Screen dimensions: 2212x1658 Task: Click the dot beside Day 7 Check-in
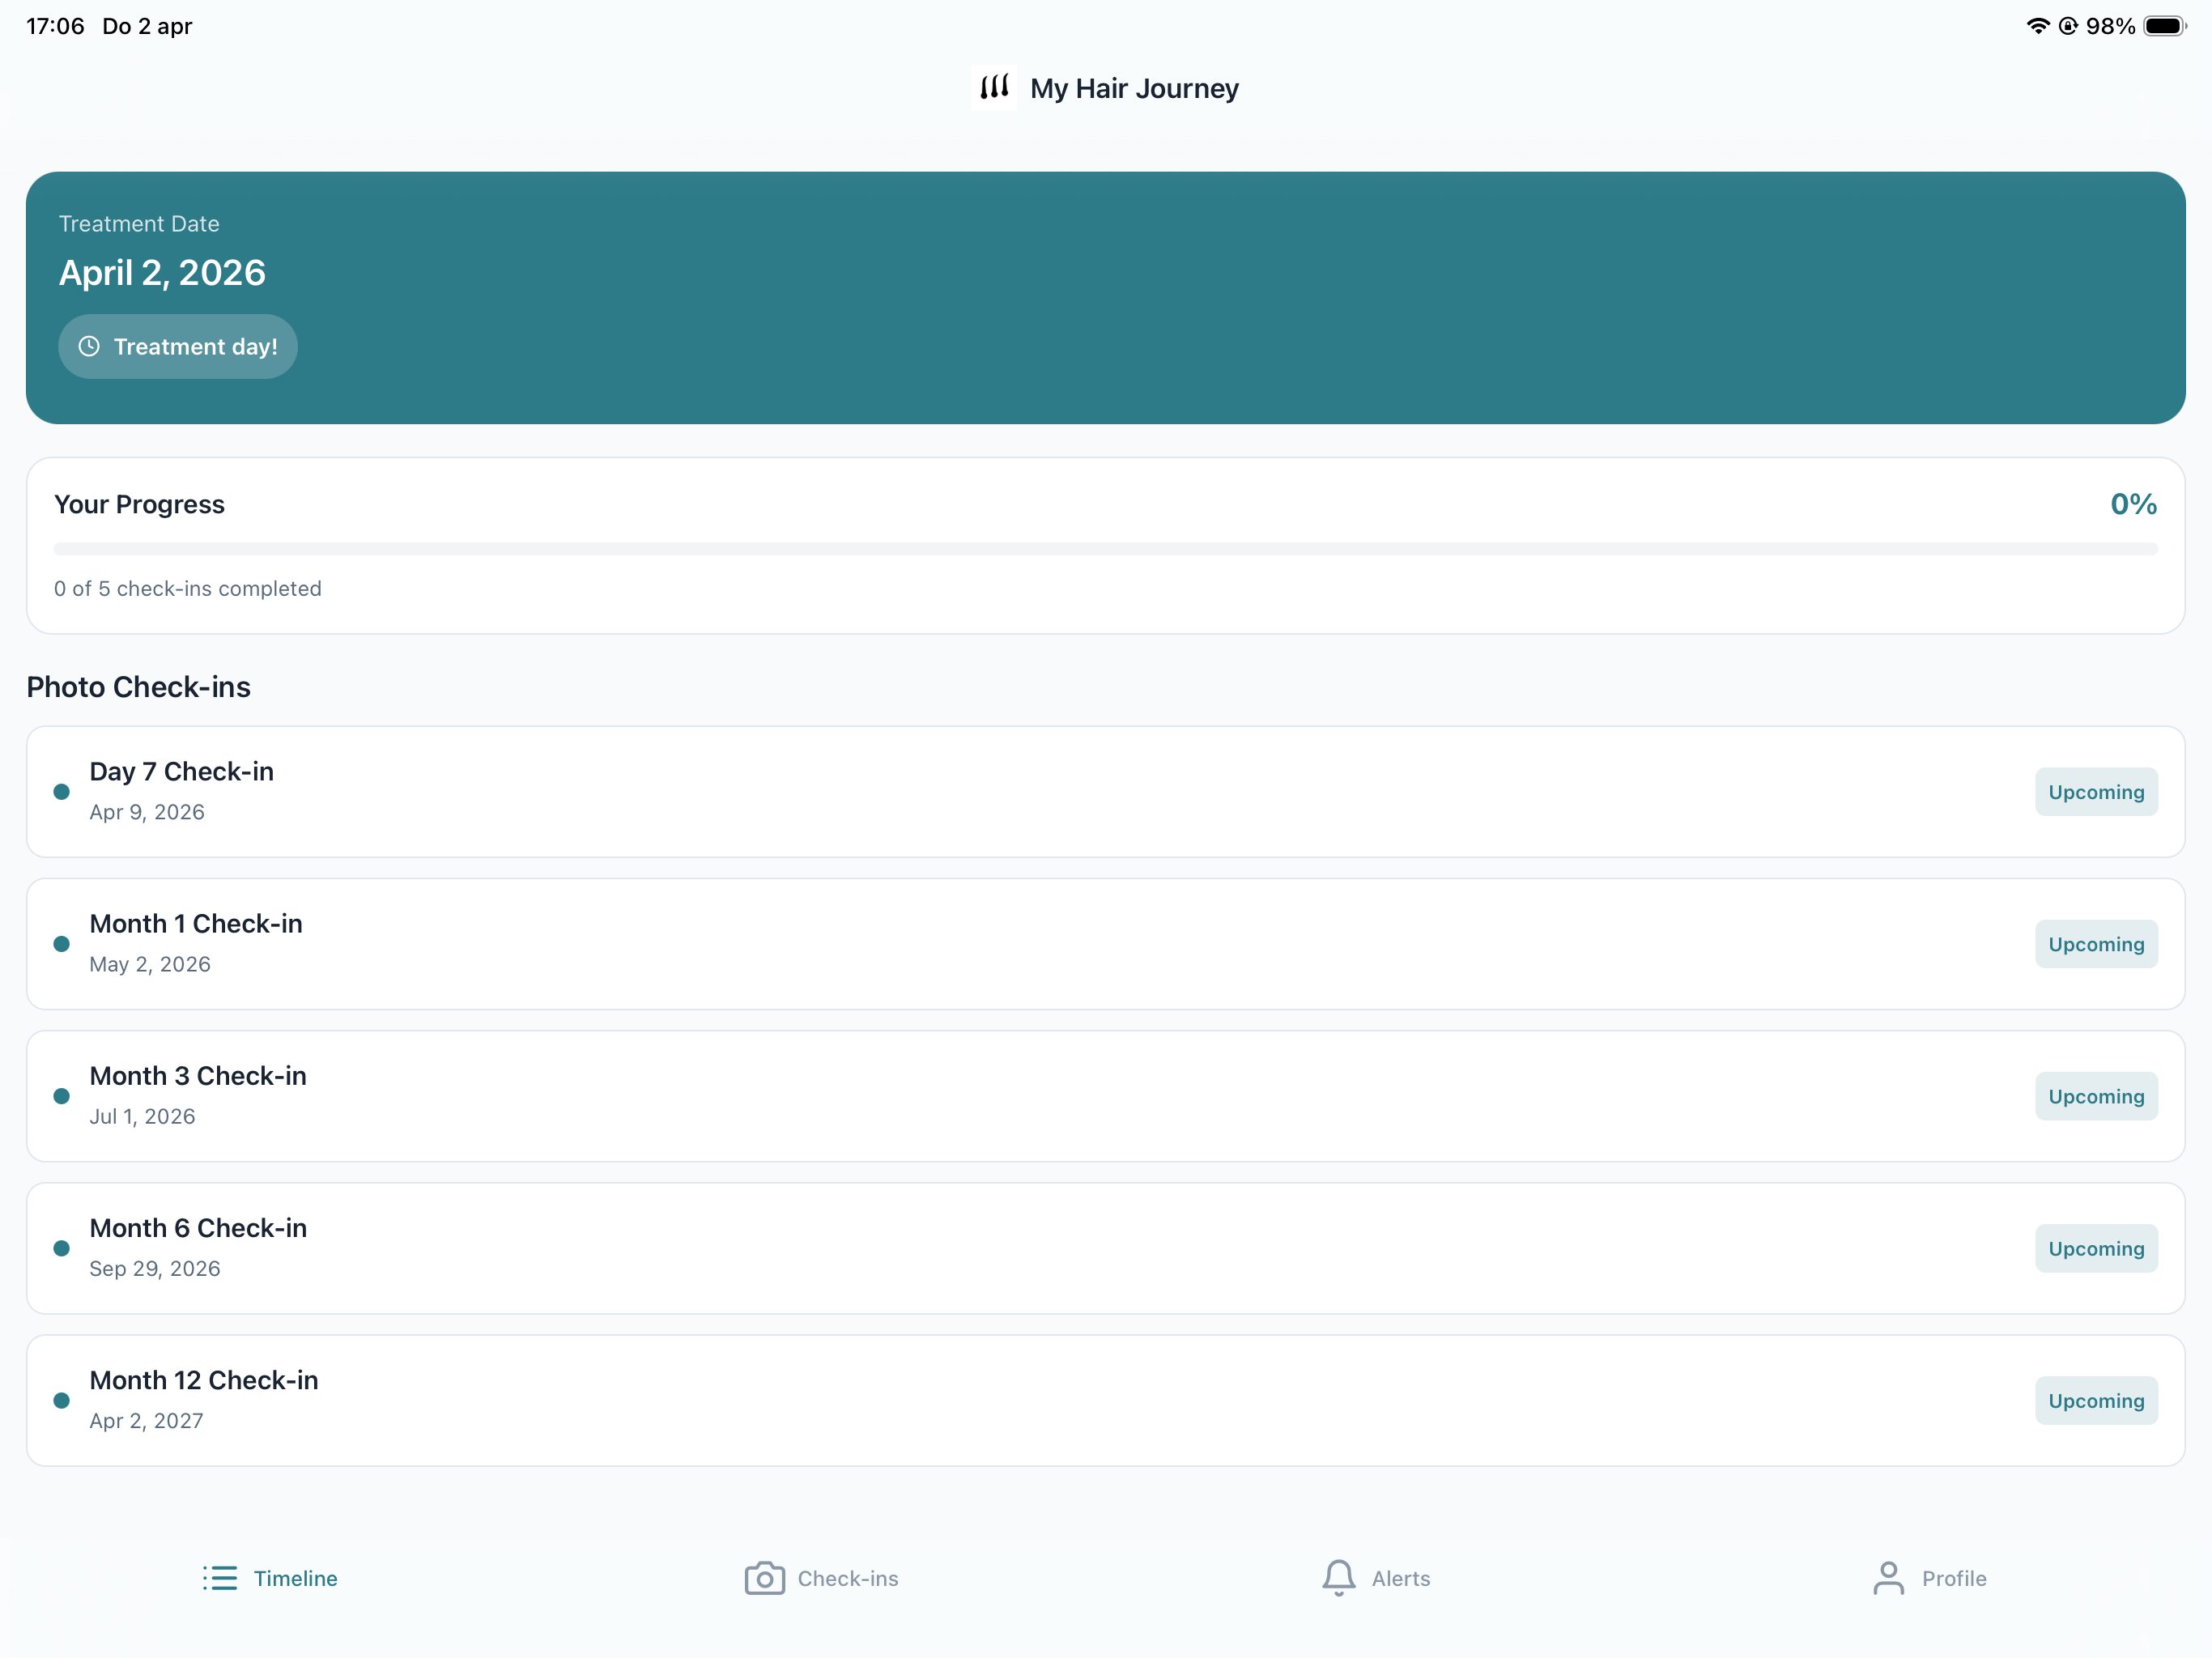(62, 792)
